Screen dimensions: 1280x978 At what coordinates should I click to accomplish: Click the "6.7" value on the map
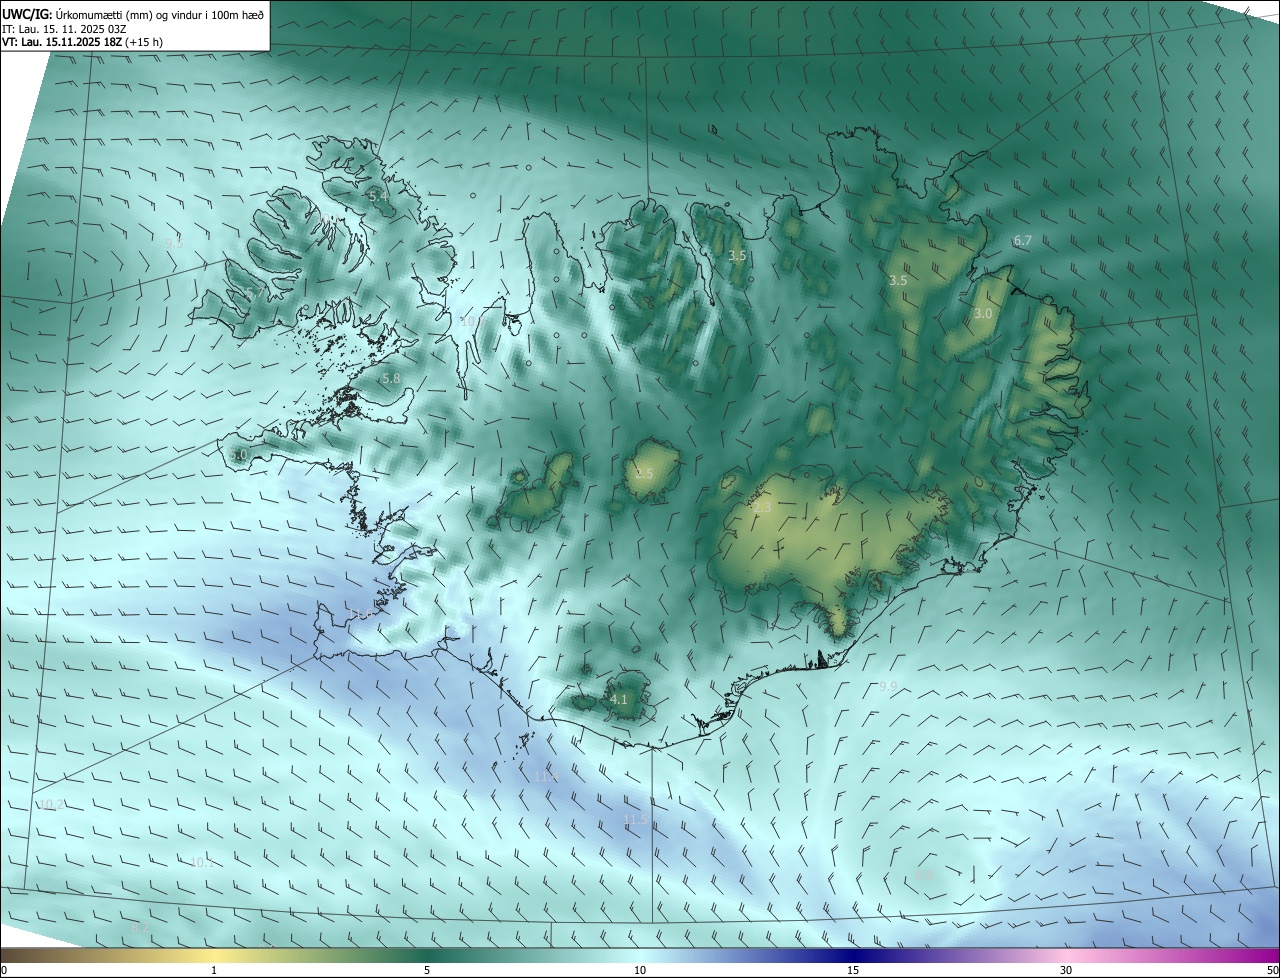pos(1022,241)
